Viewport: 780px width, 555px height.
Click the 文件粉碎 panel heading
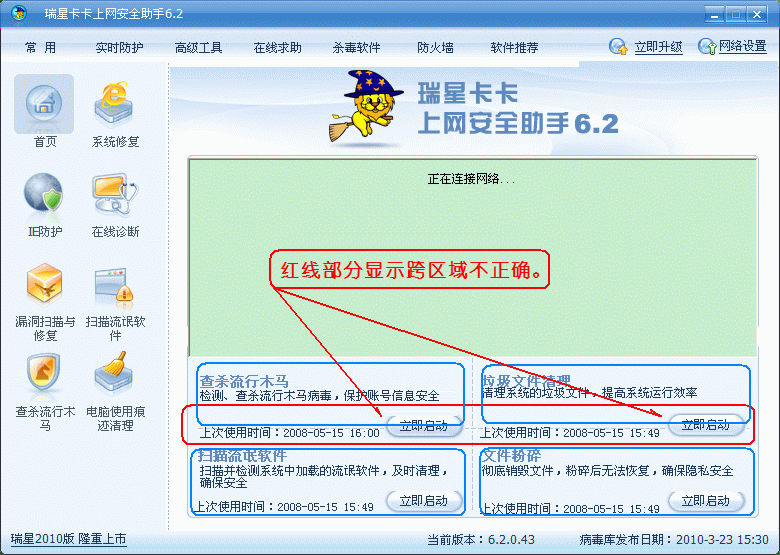[x=512, y=456]
